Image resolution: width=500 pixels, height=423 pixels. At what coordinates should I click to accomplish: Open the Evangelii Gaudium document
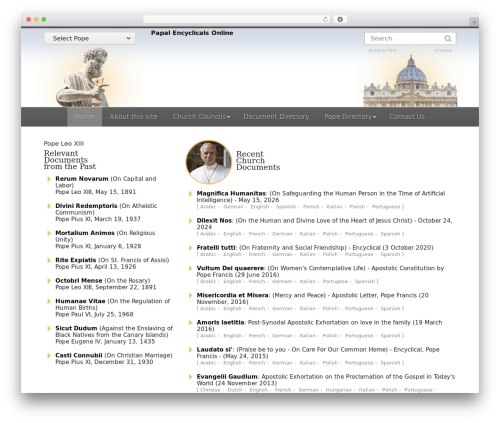click(x=227, y=377)
